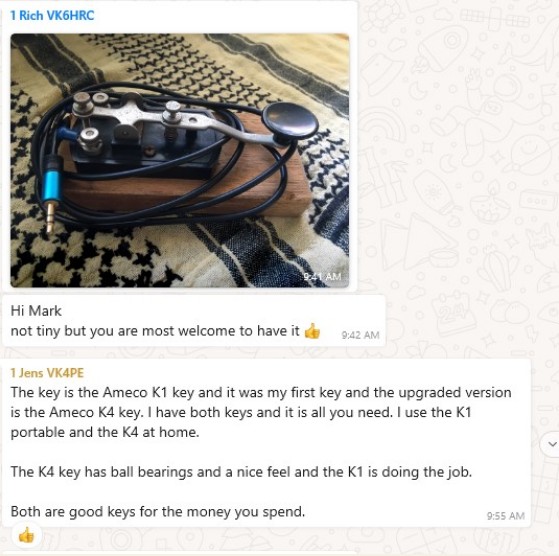Select "portable and the K4 at home" line
The image size is (559, 556).
coord(105,432)
